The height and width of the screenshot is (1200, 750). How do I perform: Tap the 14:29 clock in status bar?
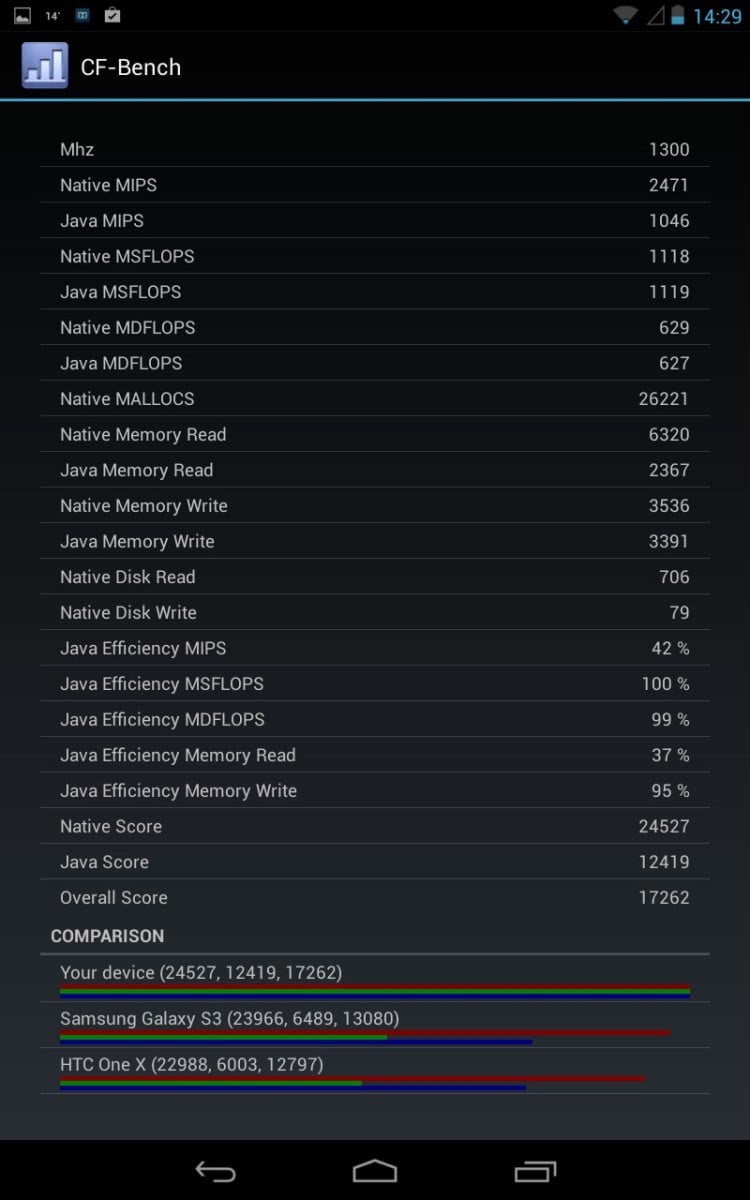(717, 16)
